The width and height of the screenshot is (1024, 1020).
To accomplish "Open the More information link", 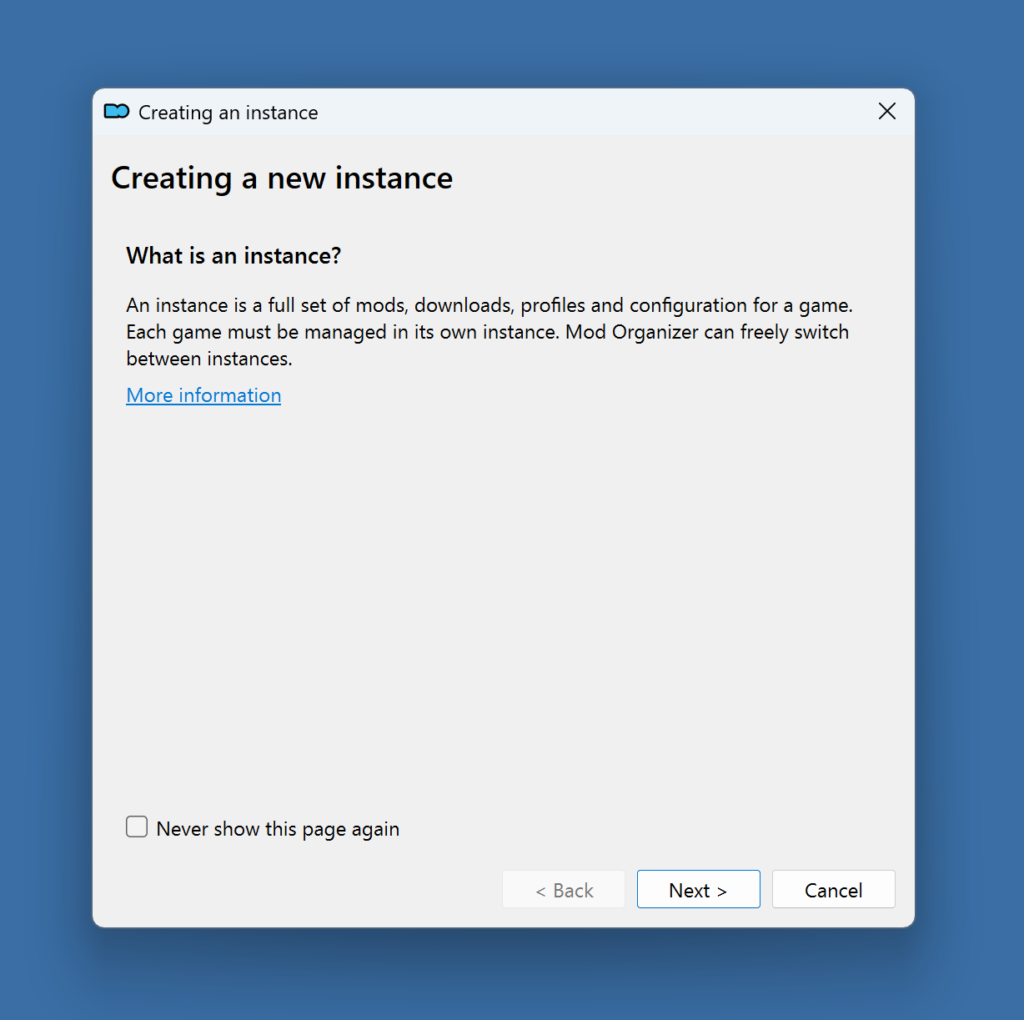I will 203,395.
